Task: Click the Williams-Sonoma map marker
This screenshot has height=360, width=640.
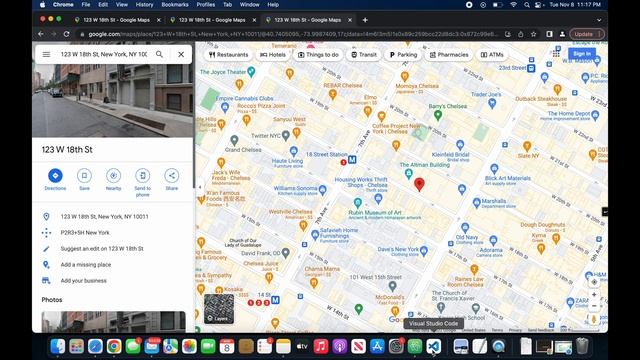Action: point(323,190)
